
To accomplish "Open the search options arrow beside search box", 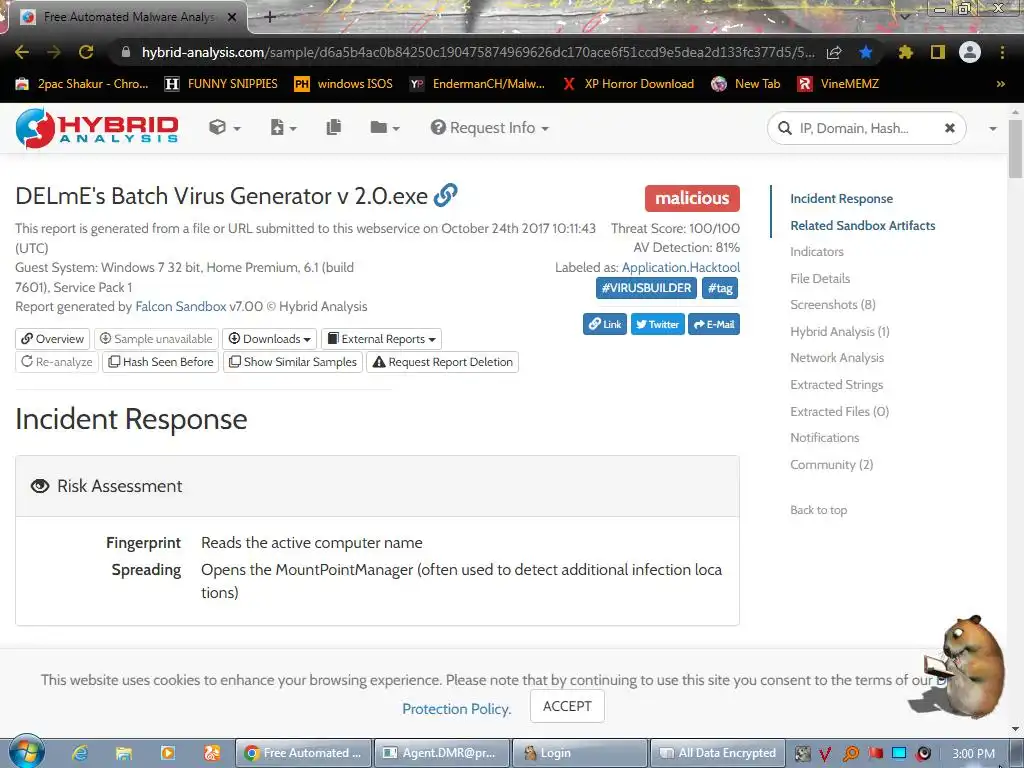I will point(993,129).
